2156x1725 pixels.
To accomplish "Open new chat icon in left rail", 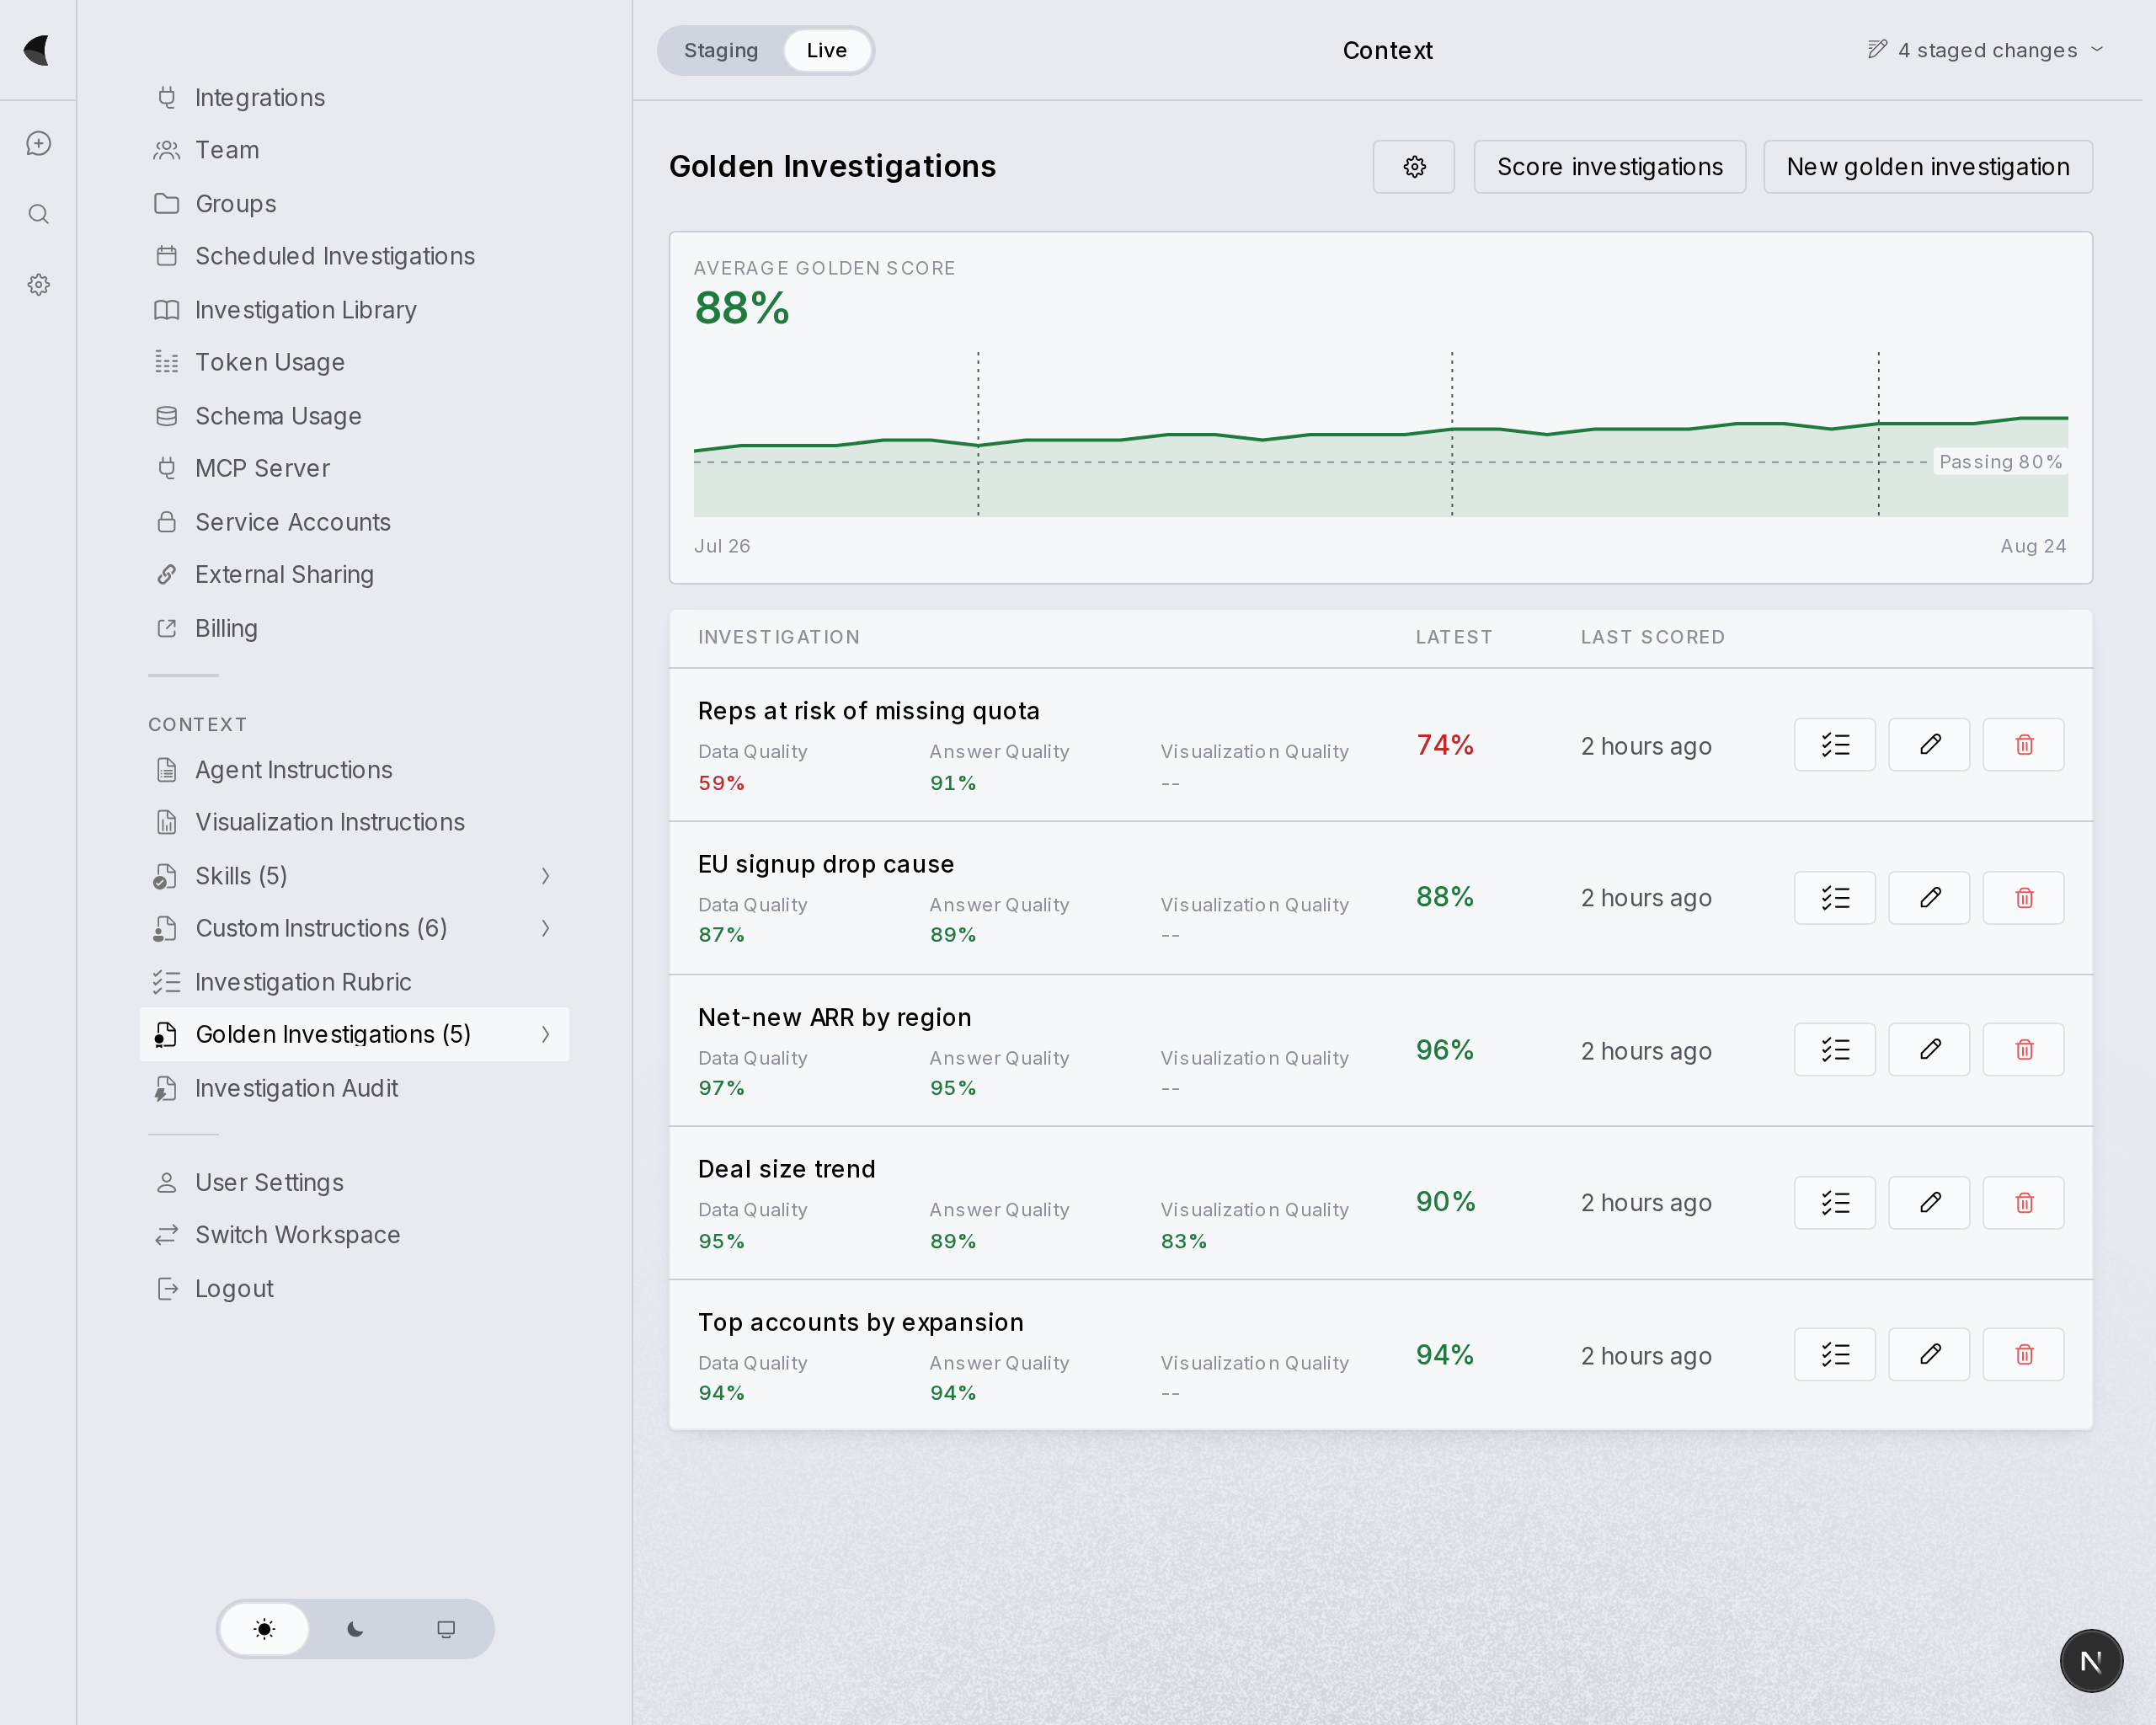I will [38, 144].
